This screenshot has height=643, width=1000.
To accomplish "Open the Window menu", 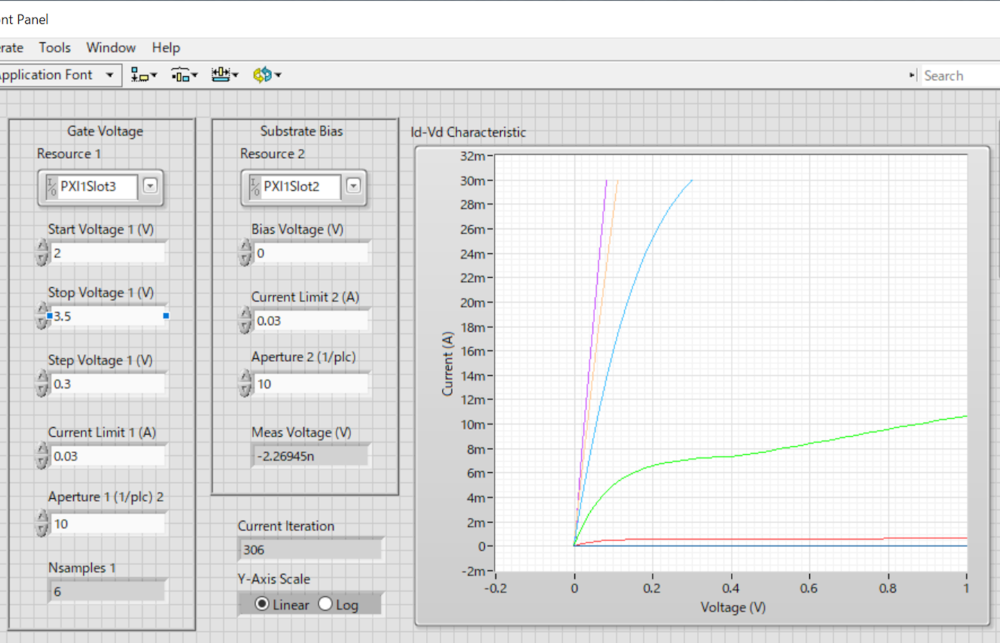I will pos(110,47).
